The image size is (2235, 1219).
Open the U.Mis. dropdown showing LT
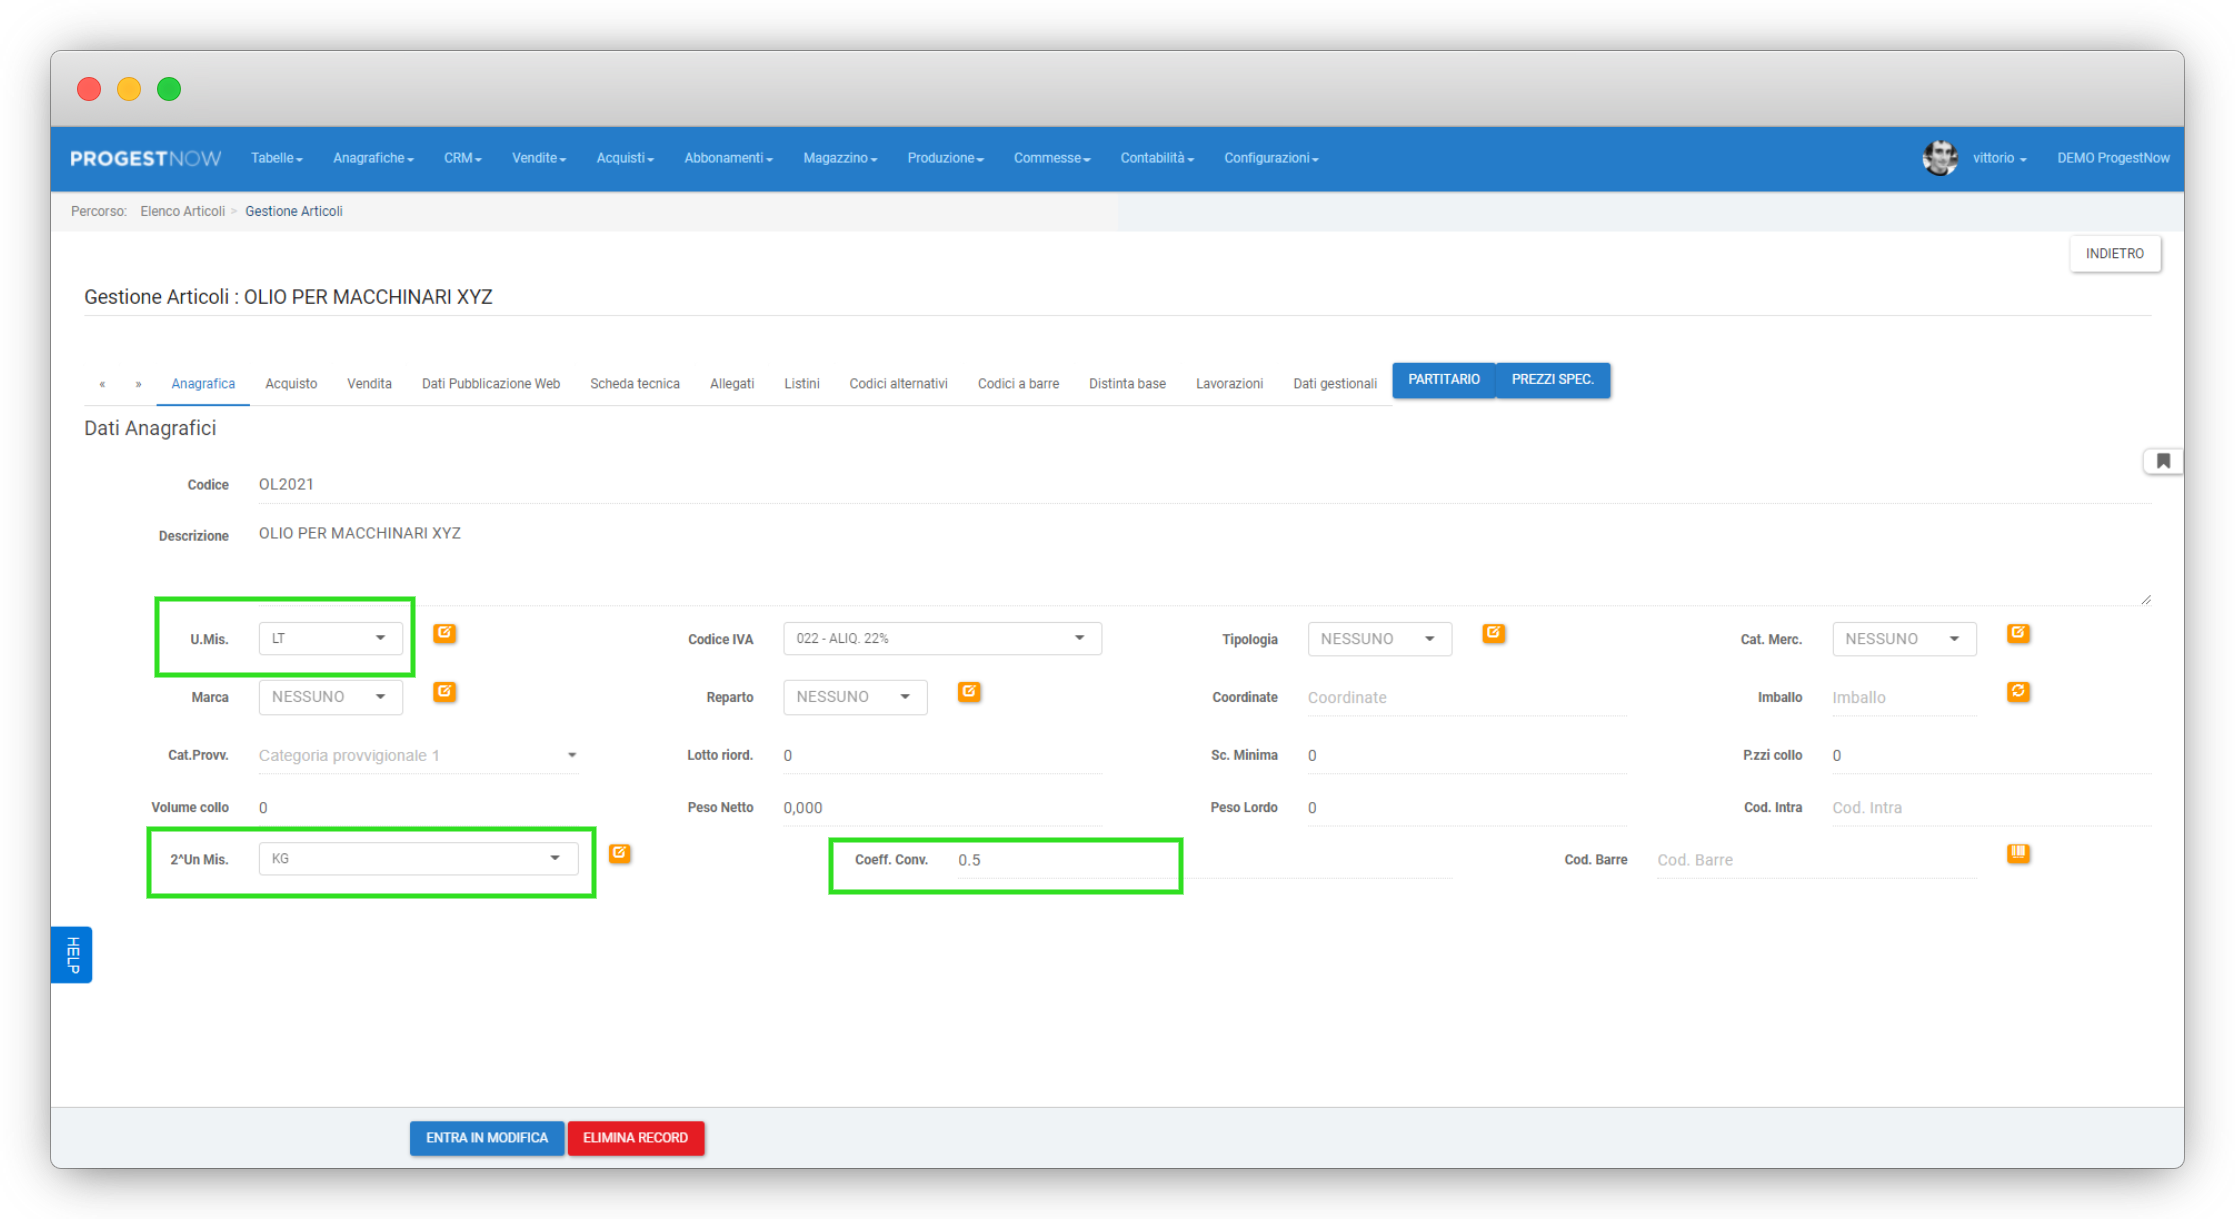coord(330,638)
